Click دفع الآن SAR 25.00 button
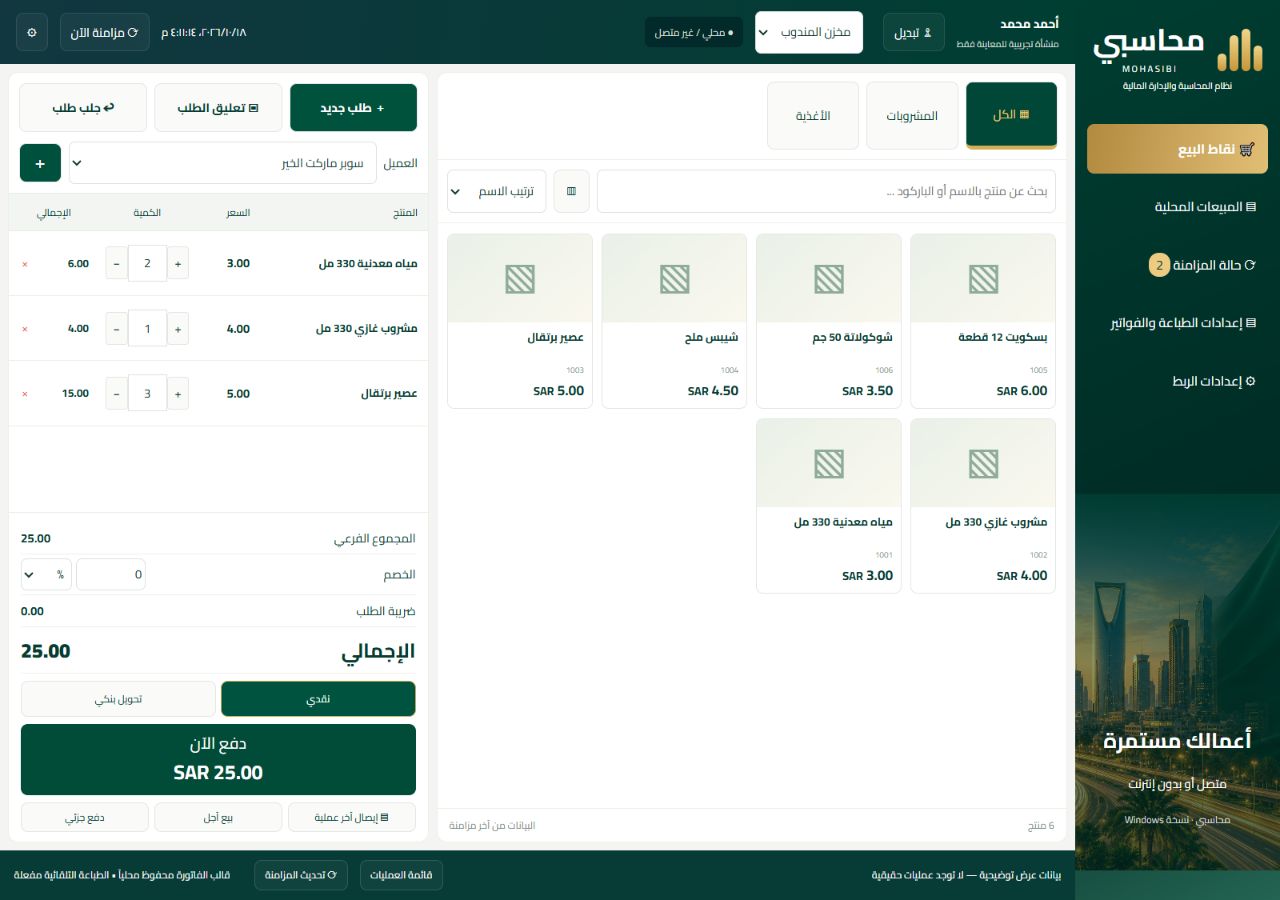Viewport: 1280px width, 900px height. tap(218, 759)
